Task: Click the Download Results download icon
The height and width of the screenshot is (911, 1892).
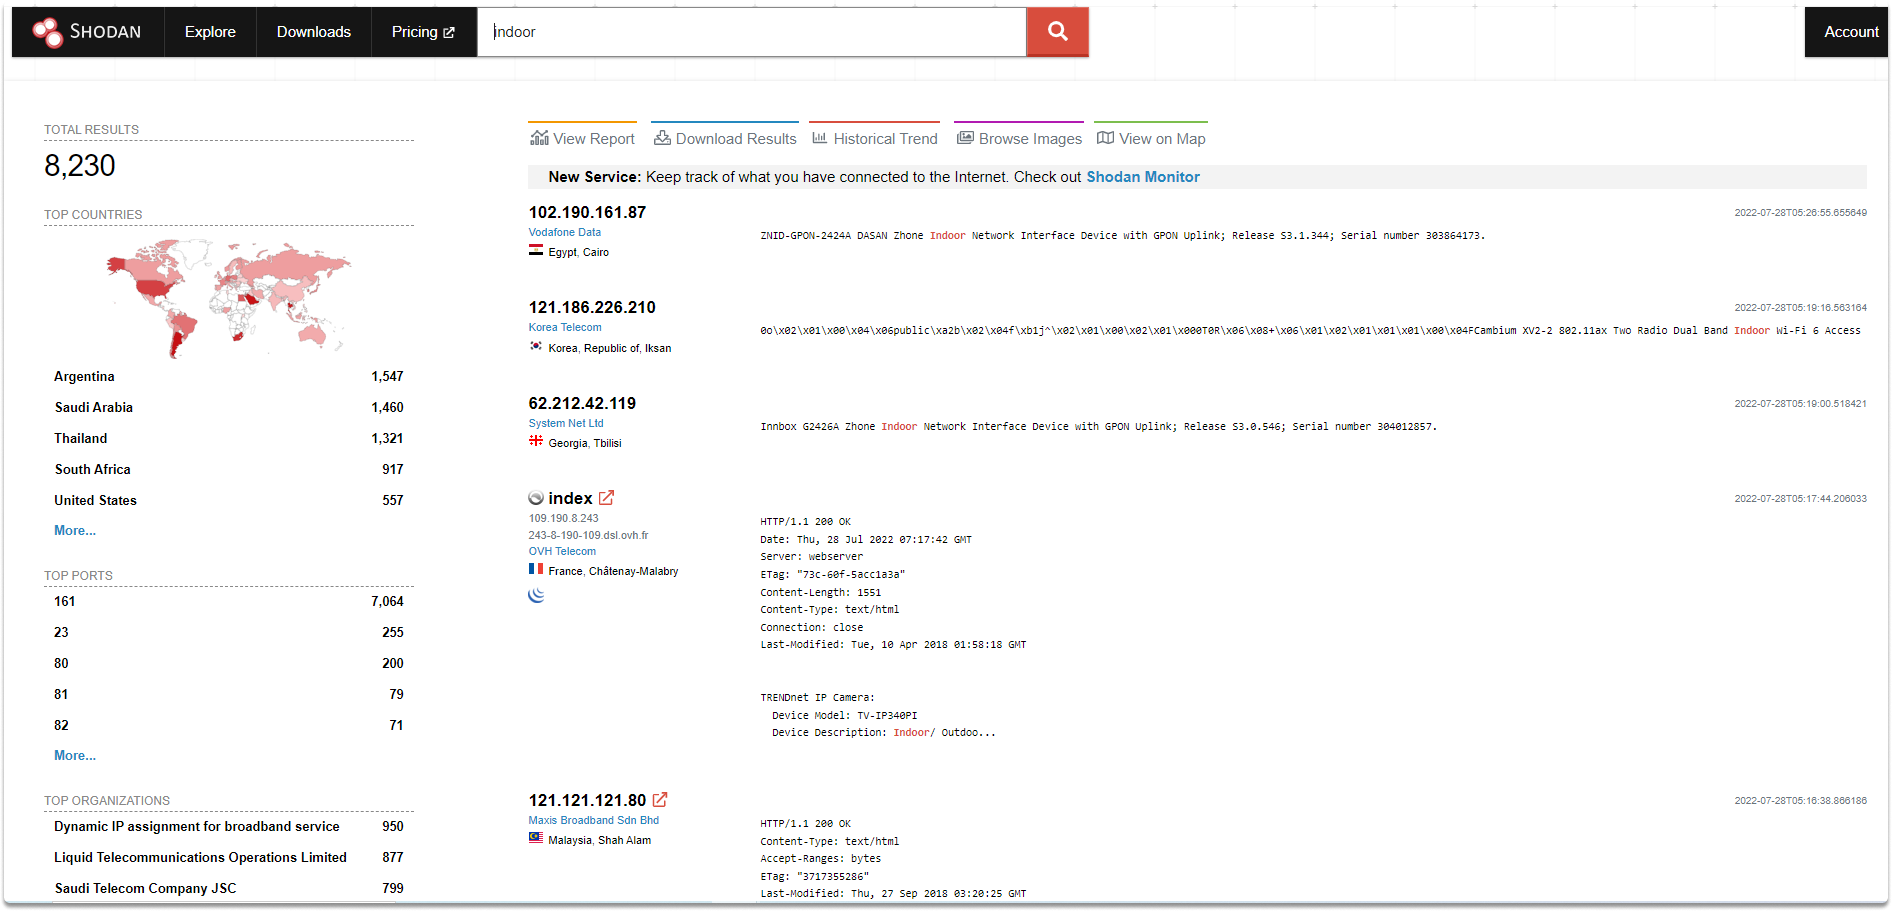Action: tap(662, 137)
